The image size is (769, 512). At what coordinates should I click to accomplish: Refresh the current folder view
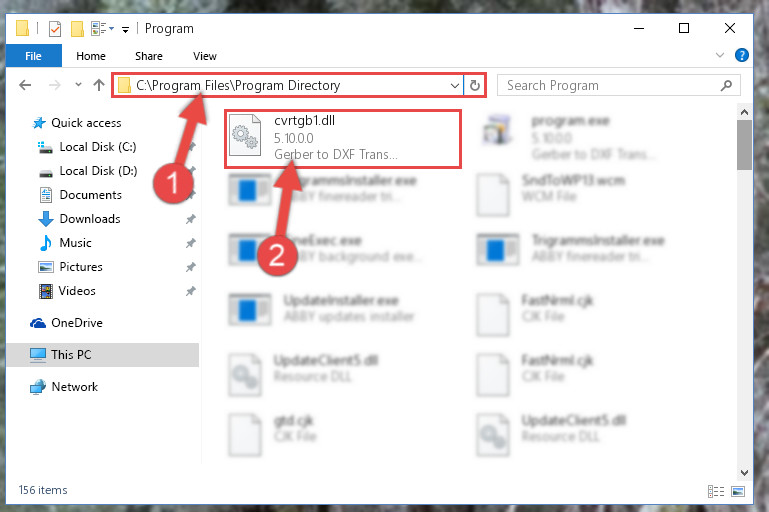pyautogui.click(x=474, y=85)
